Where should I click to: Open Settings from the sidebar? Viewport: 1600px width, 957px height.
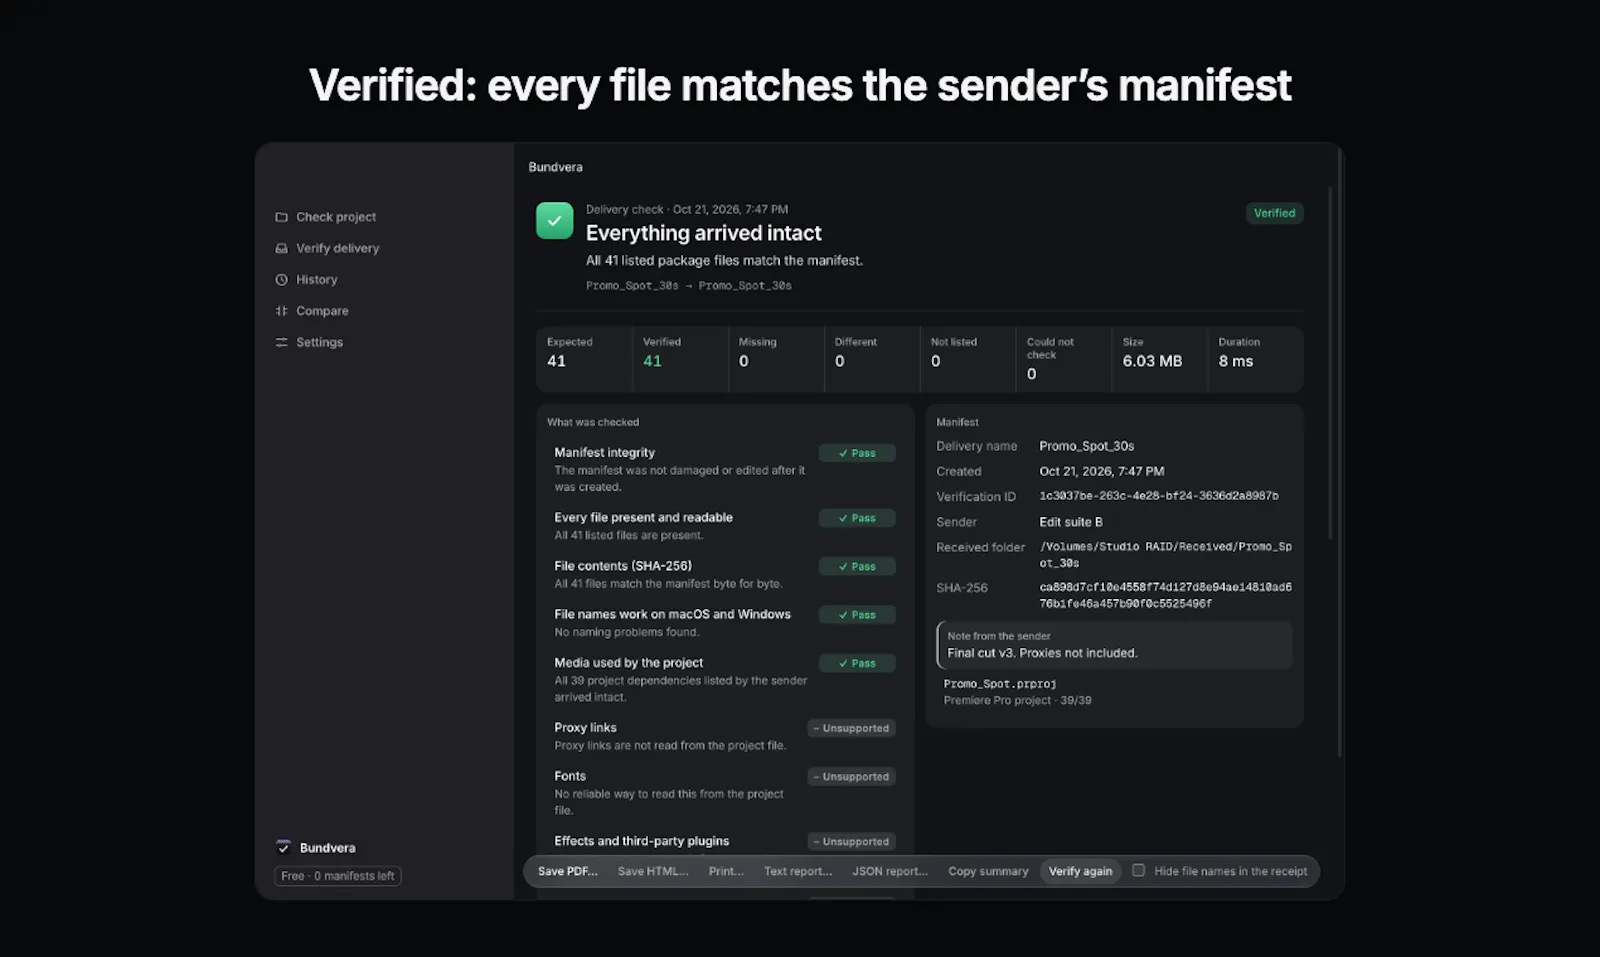point(319,342)
